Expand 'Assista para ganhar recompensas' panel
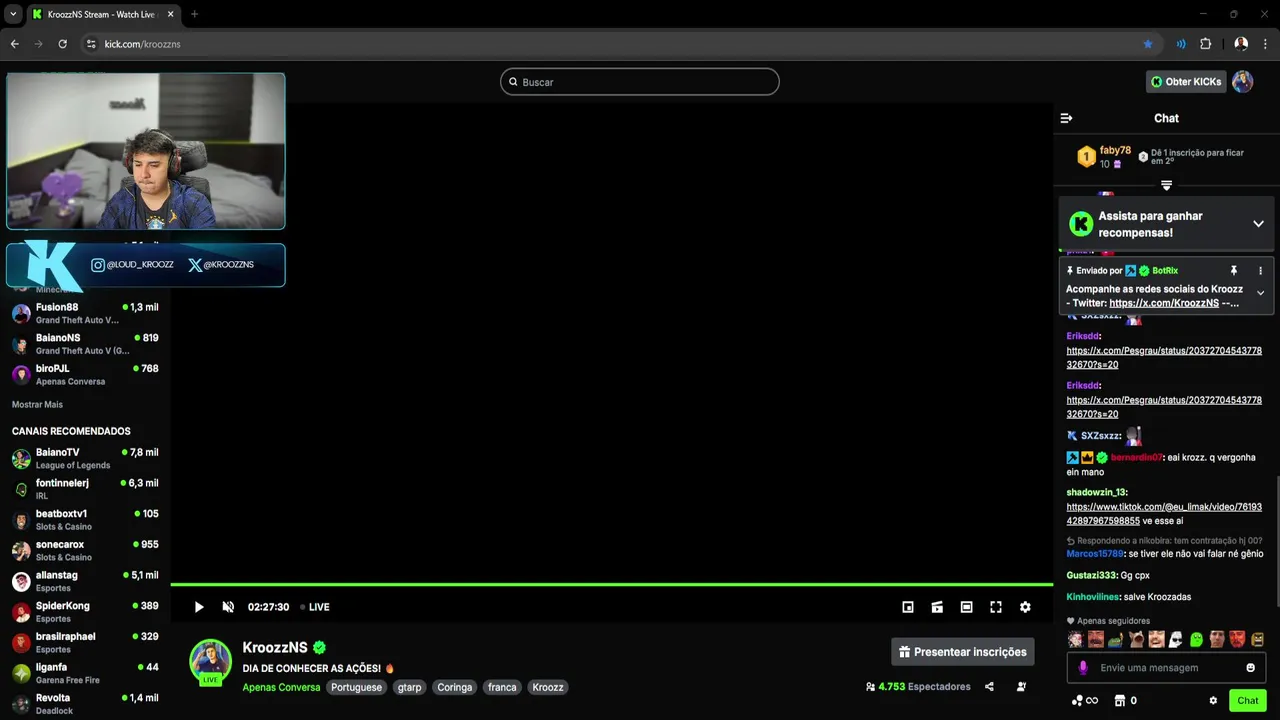Viewport: 1280px width, 720px height. [1258, 224]
